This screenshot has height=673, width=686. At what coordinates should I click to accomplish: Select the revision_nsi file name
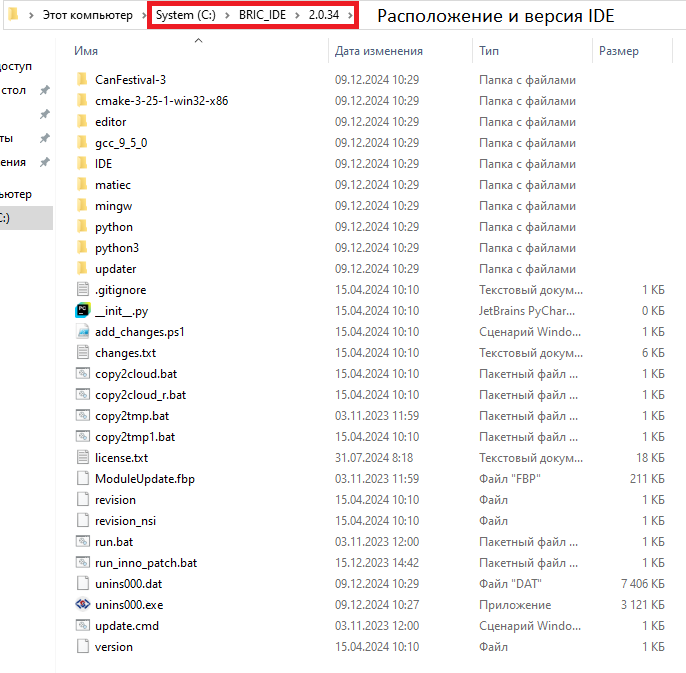126,521
